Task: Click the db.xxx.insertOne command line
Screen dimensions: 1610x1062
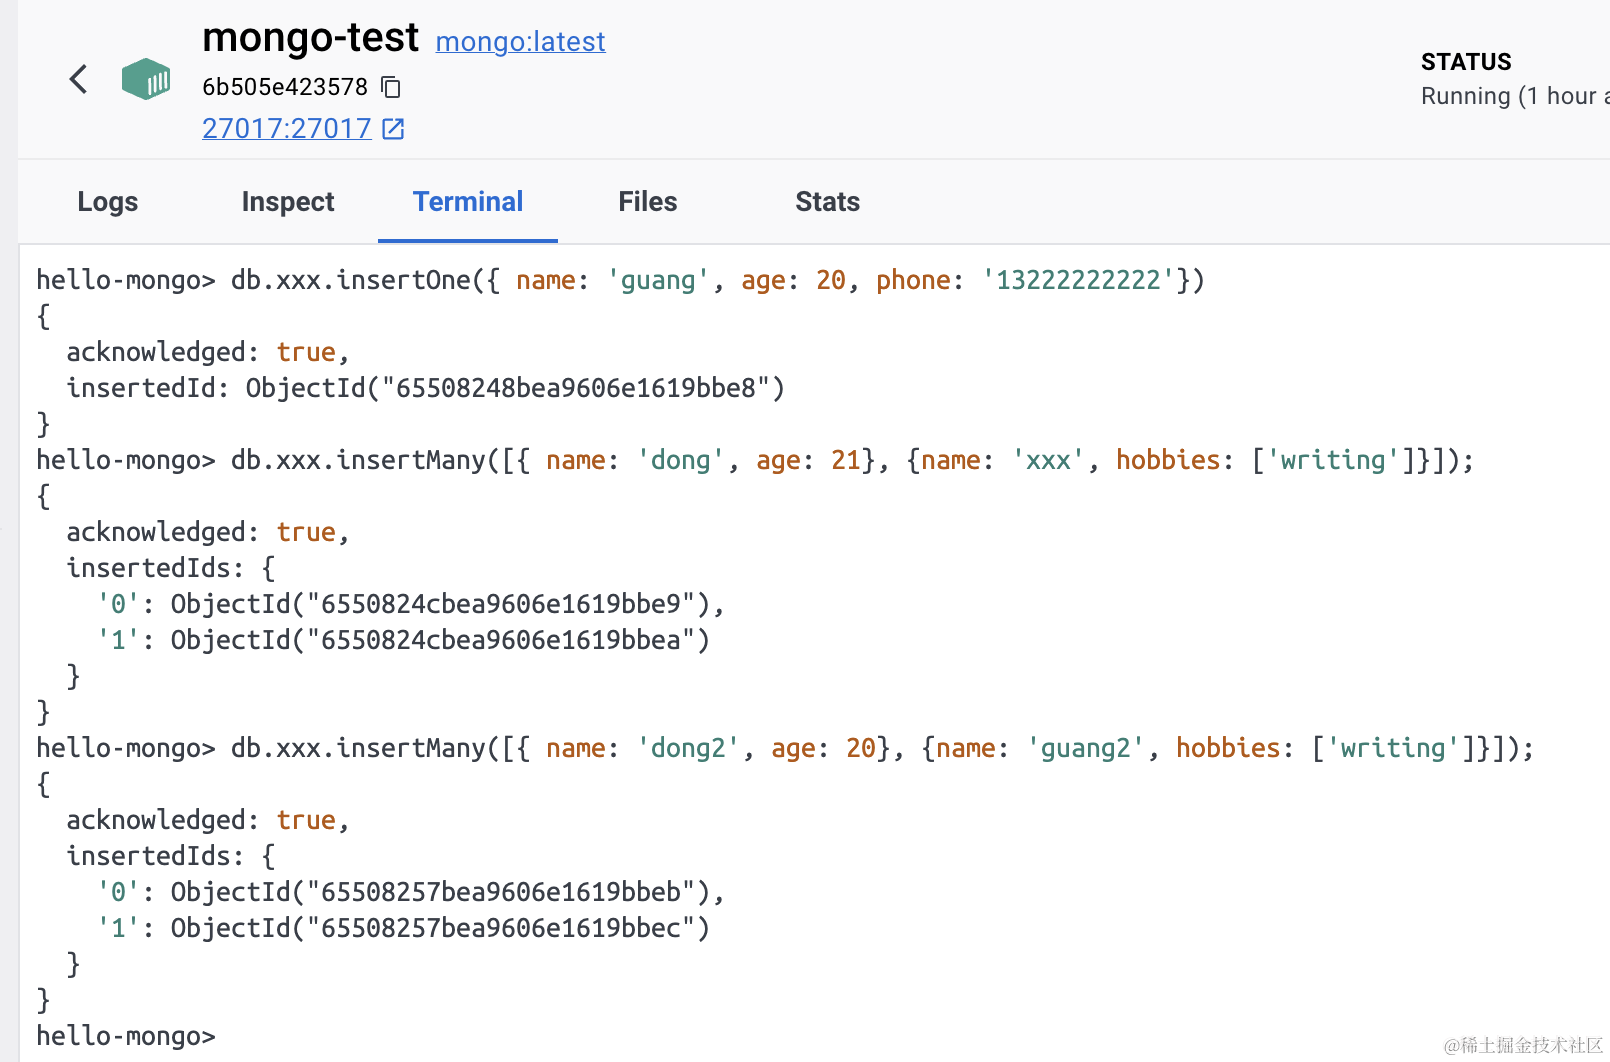Action: point(620,280)
